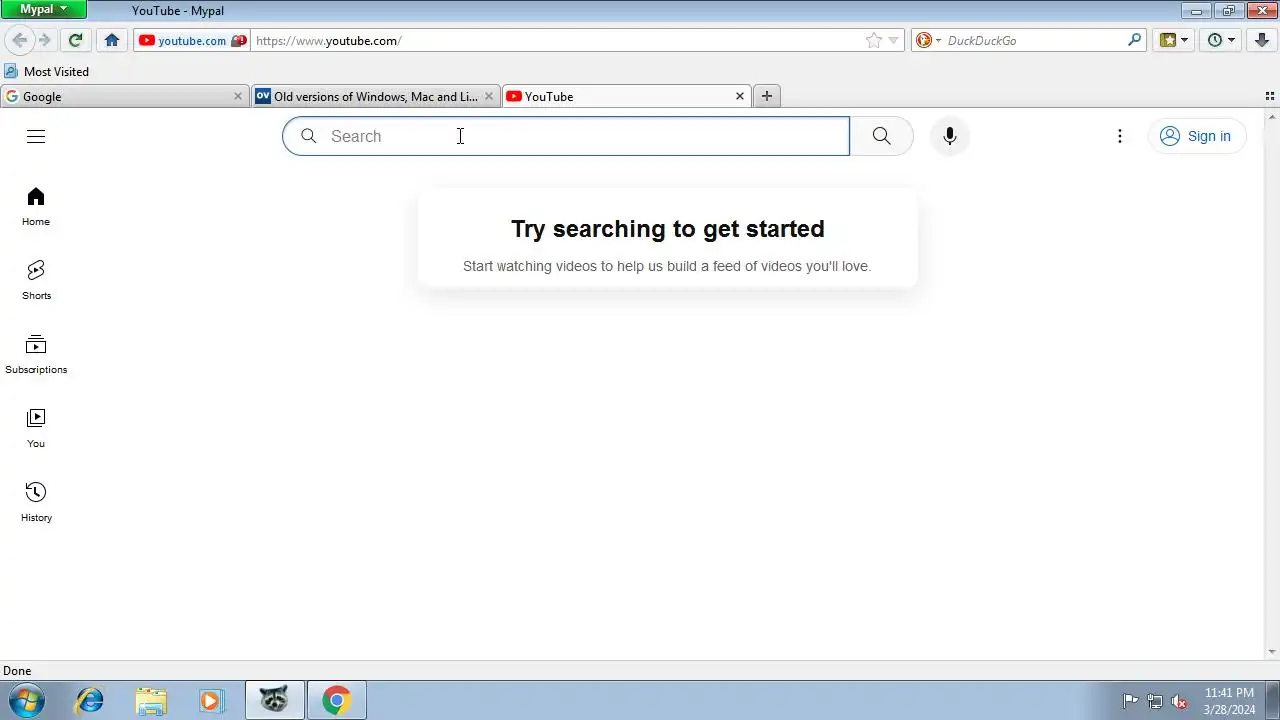This screenshot has width=1280, height=720.
Task: Open YouTube settings three-dot menu
Action: [1120, 136]
